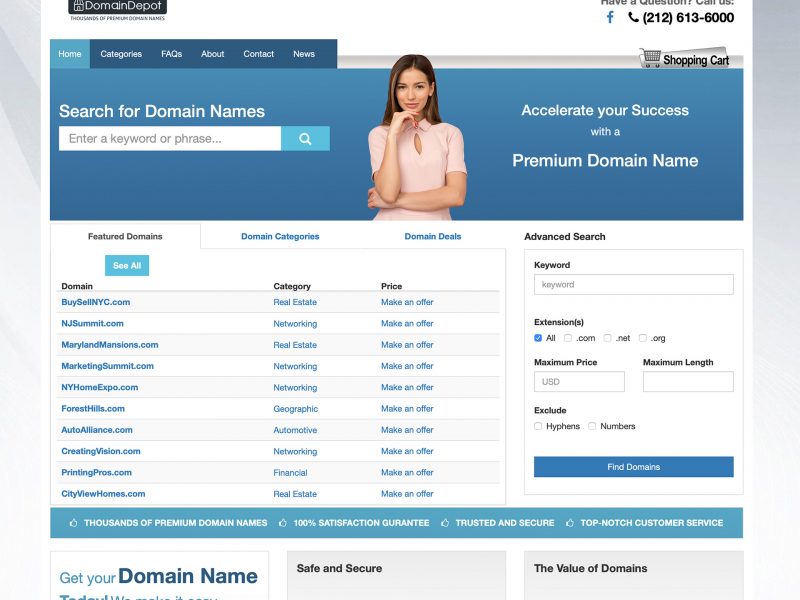This screenshot has width=800, height=600.
Task: Focus the domain keyword search field
Action: pos(170,139)
